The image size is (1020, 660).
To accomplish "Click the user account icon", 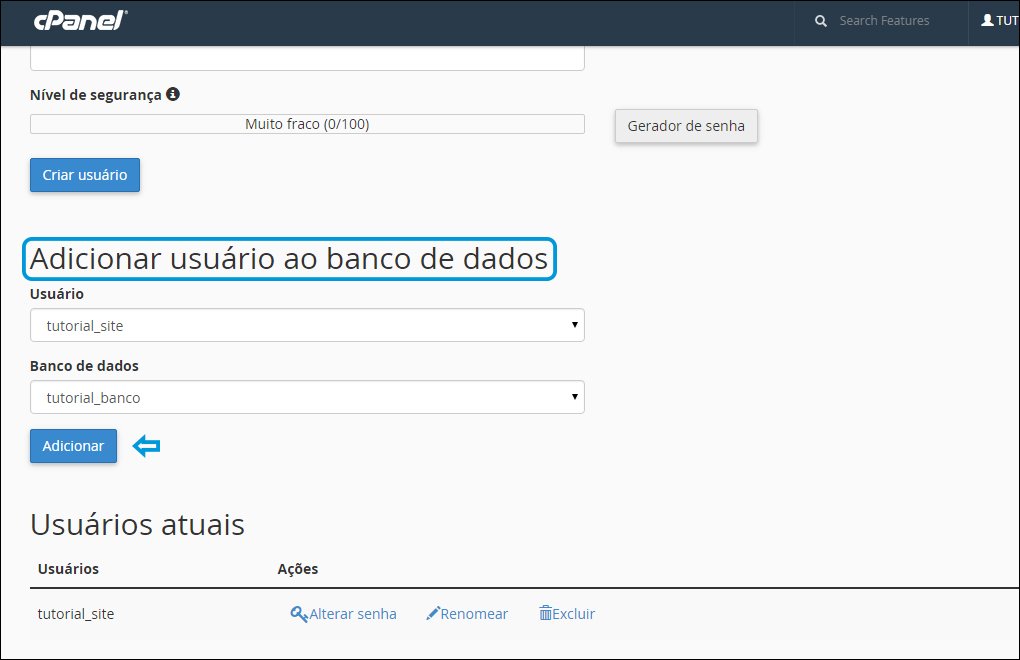I will [x=987, y=20].
